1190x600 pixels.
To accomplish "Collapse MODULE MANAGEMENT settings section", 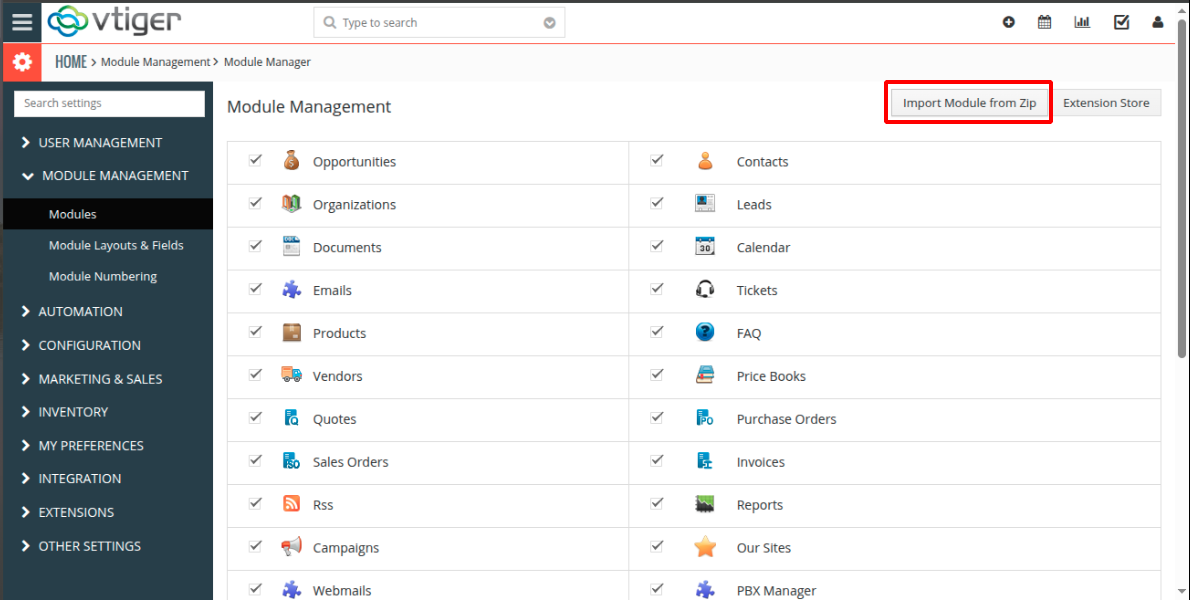I will click(106, 175).
